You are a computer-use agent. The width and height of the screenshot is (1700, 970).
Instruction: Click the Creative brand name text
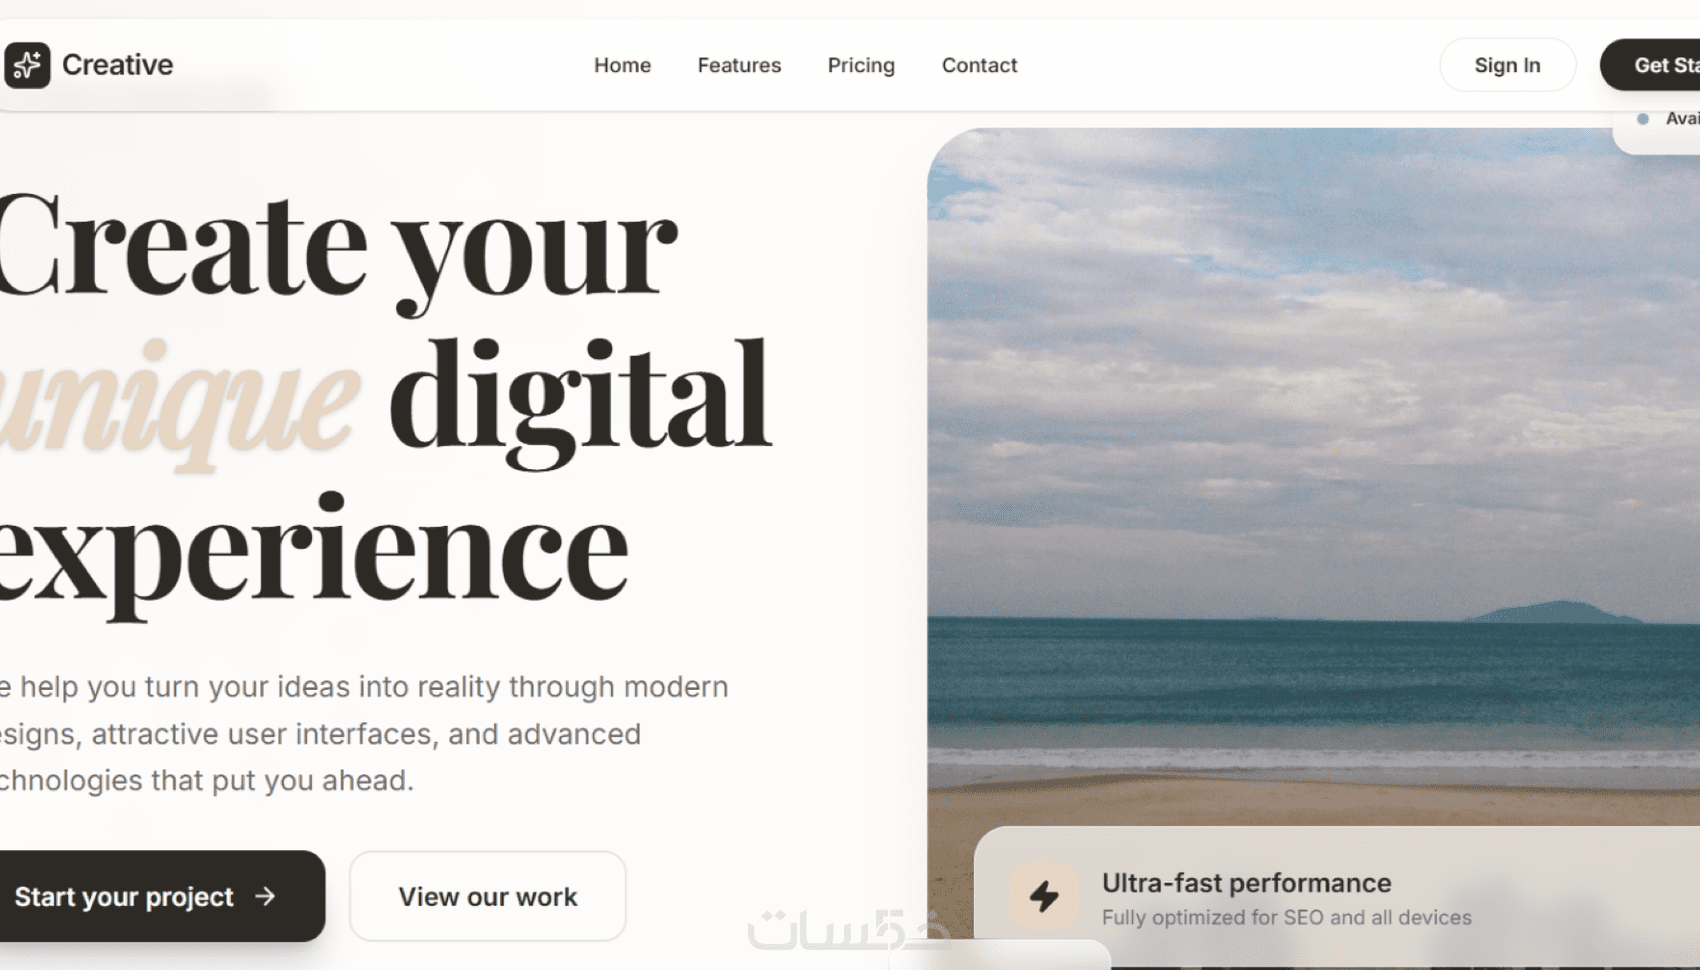pos(118,65)
